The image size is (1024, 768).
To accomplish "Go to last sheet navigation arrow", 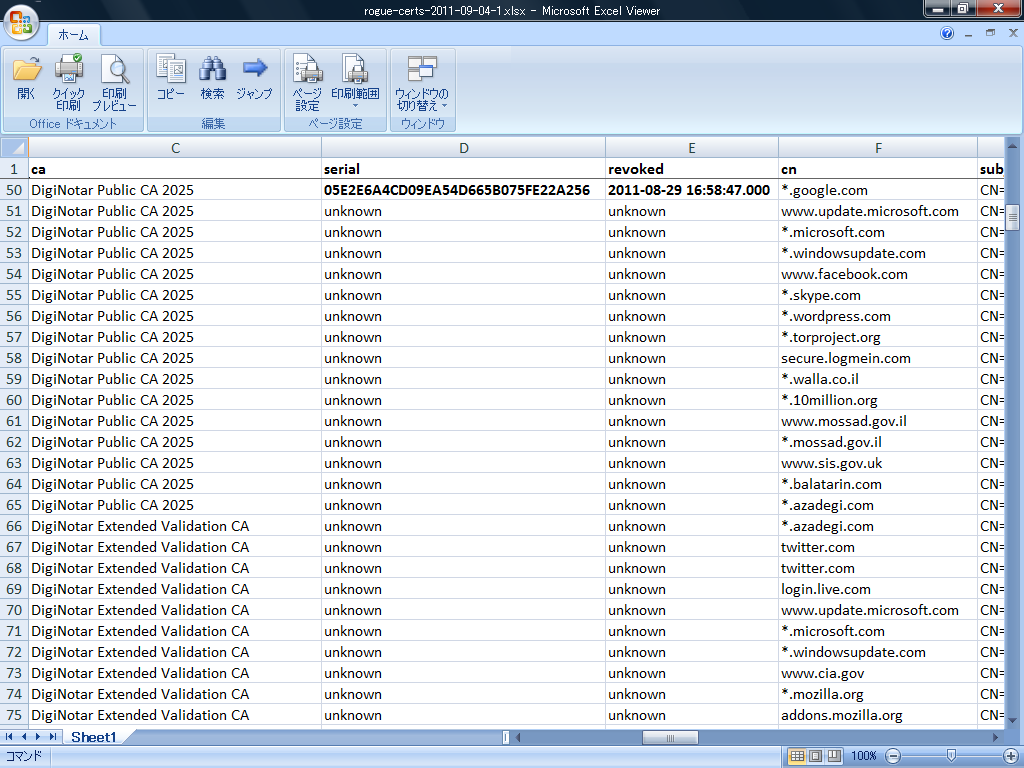I will point(53,737).
